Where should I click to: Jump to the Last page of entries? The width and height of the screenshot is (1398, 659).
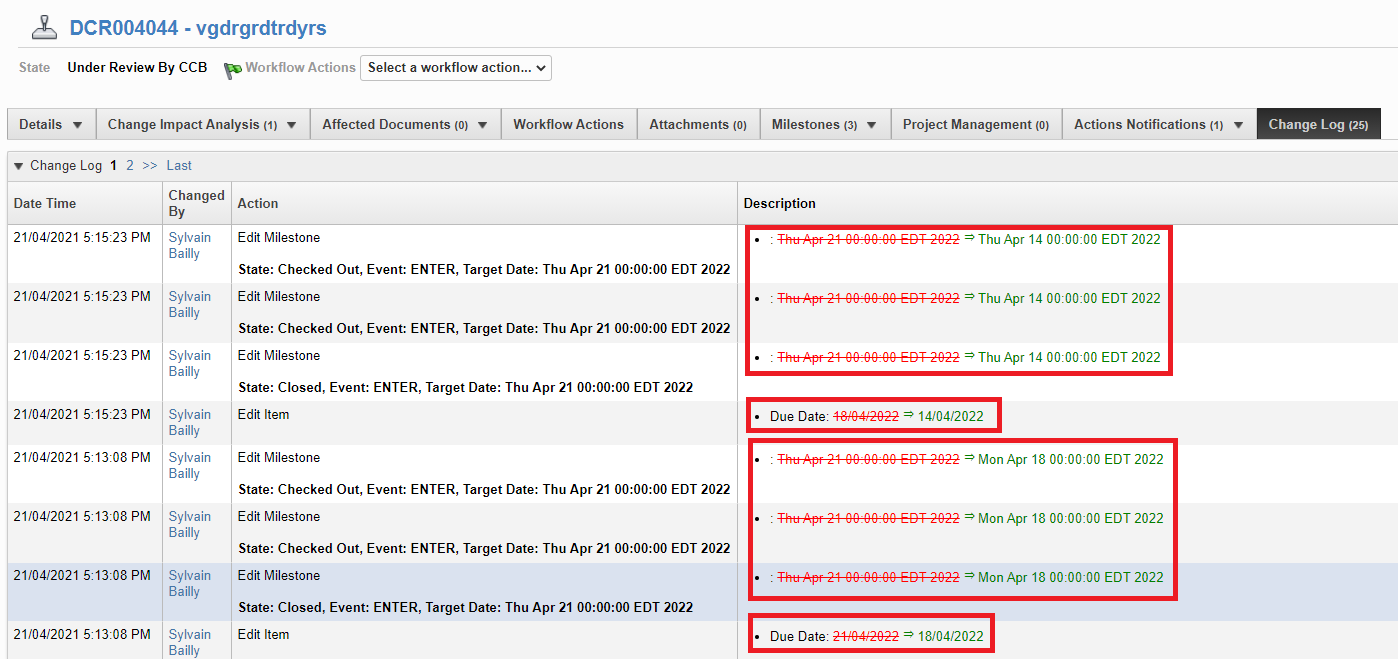(x=179, y=165)
